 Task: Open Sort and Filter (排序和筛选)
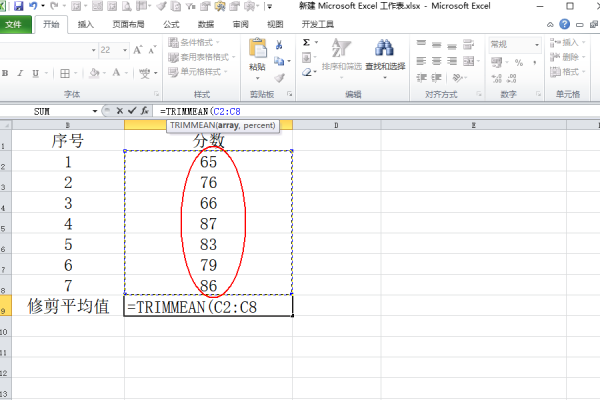[x=341, y=58]
